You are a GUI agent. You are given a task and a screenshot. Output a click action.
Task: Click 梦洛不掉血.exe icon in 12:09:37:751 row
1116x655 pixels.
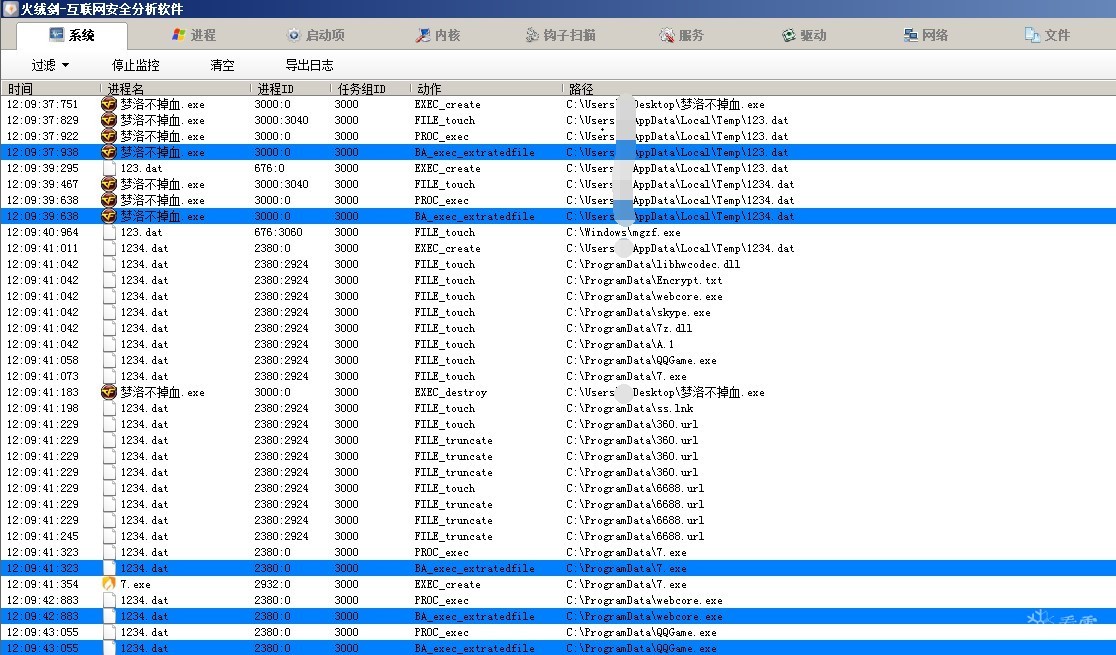[109, 104]
